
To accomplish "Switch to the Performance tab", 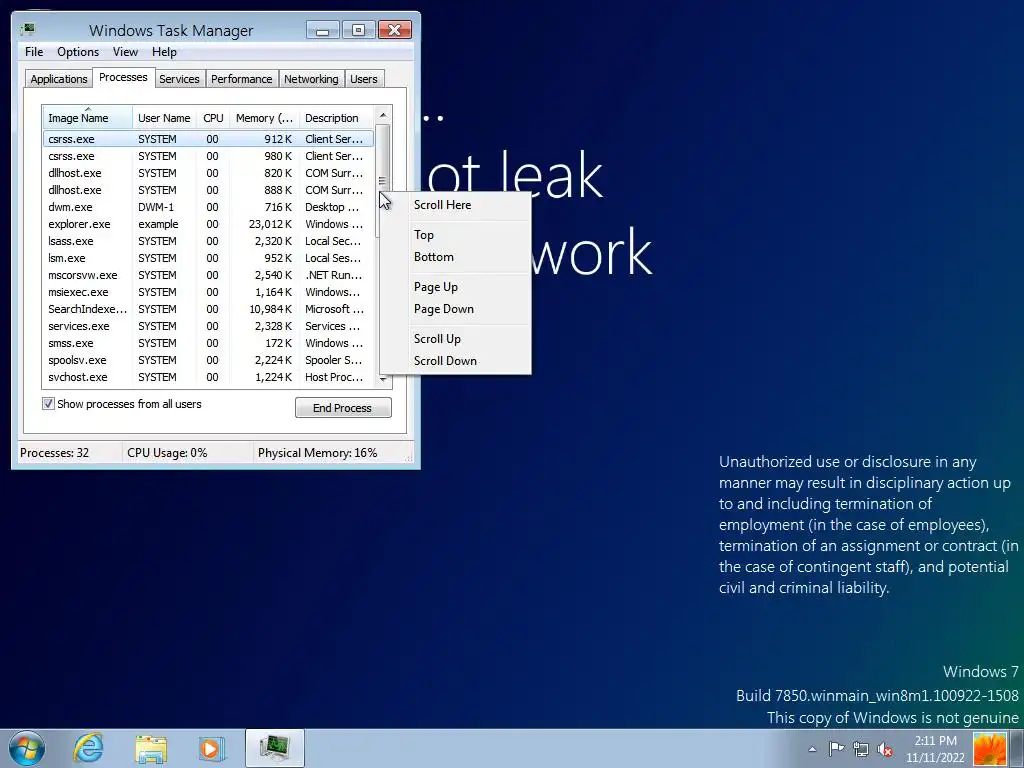I will [x=241, y=79].
